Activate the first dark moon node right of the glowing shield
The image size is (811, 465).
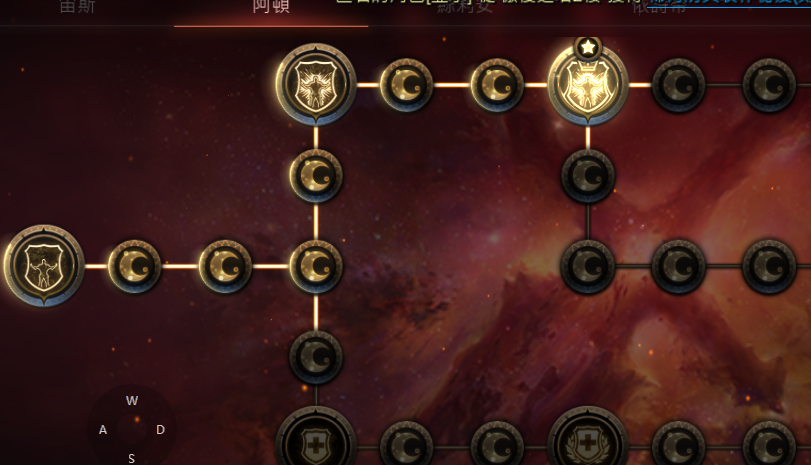tap(679, 85)
